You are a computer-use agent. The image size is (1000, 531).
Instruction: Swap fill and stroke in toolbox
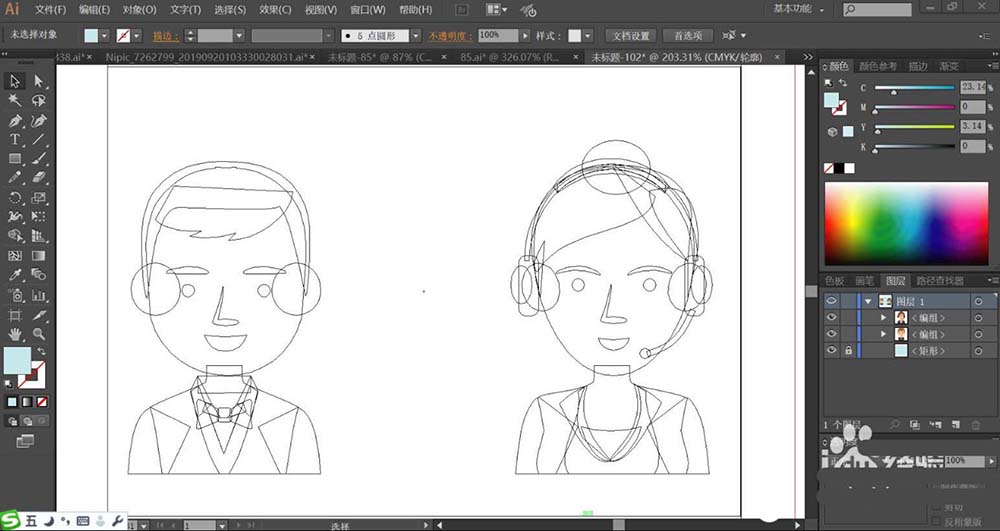(41, 351)
